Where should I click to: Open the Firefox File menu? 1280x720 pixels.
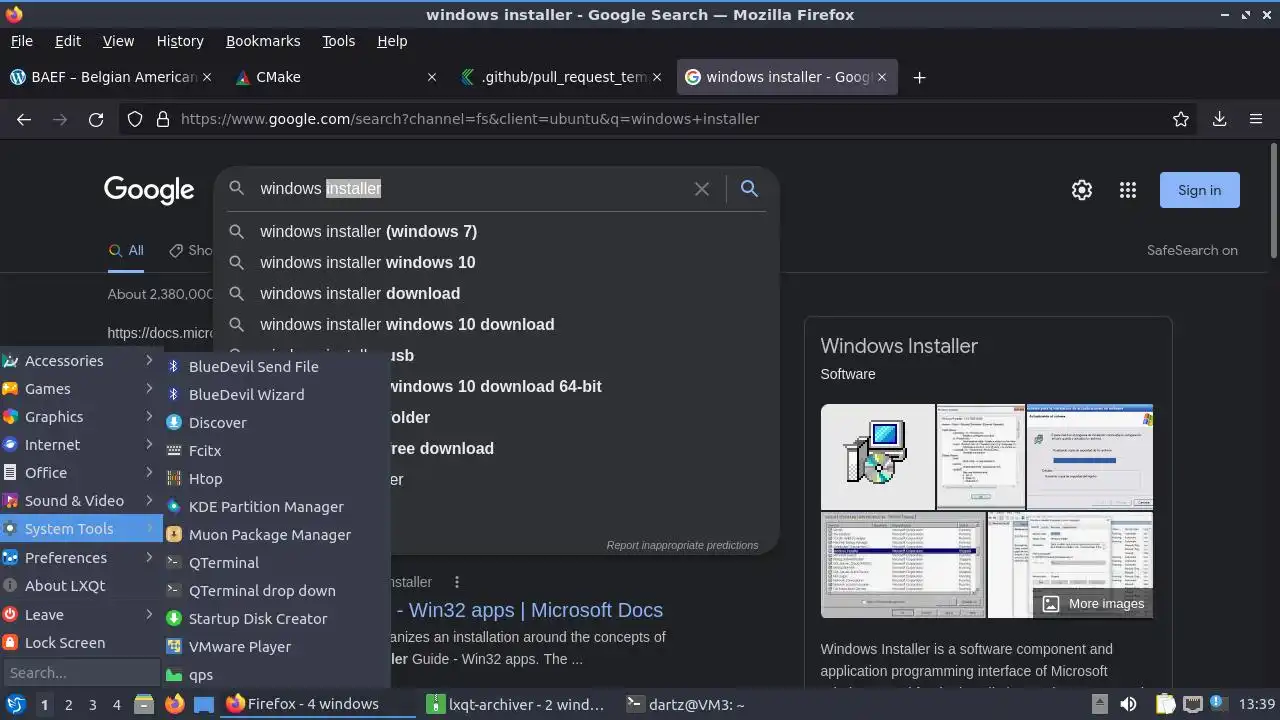(x=21, y=41)
